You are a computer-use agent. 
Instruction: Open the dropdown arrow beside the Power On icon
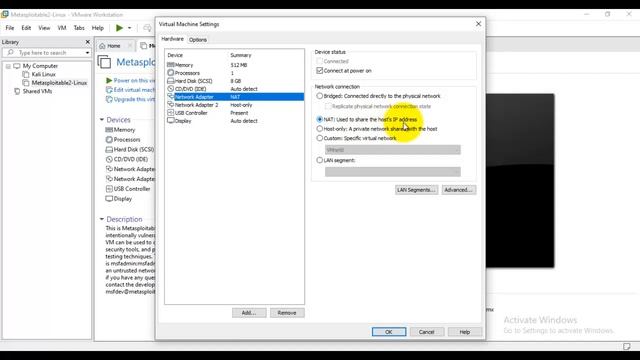point(129,28)
